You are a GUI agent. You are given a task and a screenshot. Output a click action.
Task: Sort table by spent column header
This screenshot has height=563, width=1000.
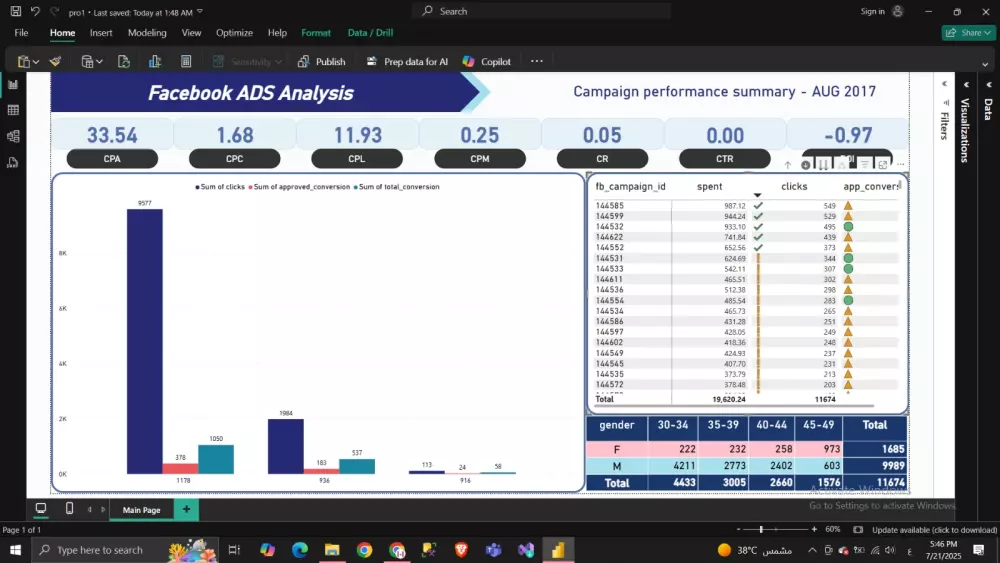point(709,186)
